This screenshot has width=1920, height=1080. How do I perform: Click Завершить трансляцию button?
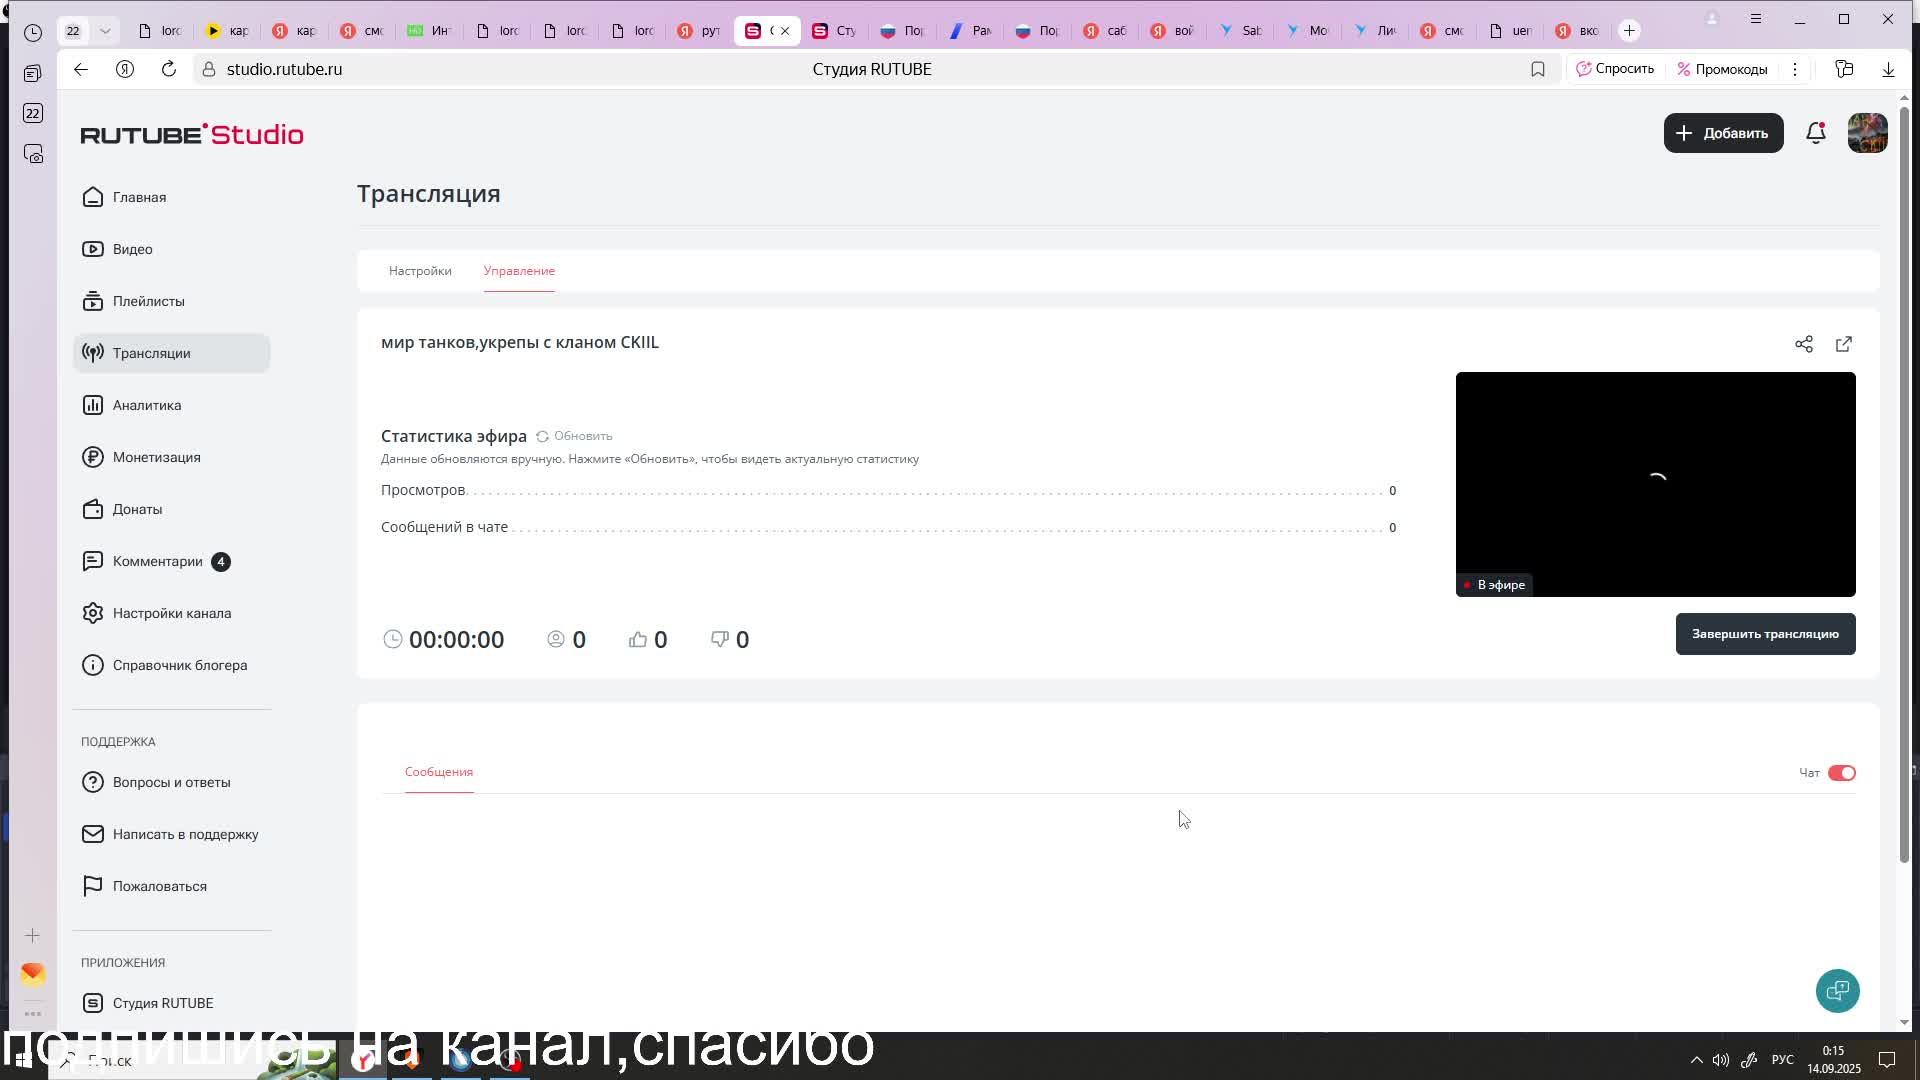pos(1765,634)
